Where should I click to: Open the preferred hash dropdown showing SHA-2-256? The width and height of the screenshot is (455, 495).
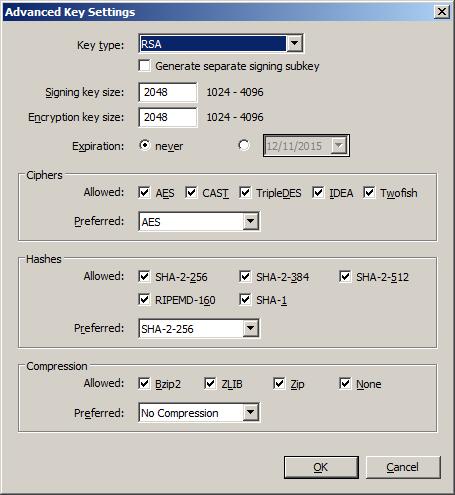(x=199, y=328)
